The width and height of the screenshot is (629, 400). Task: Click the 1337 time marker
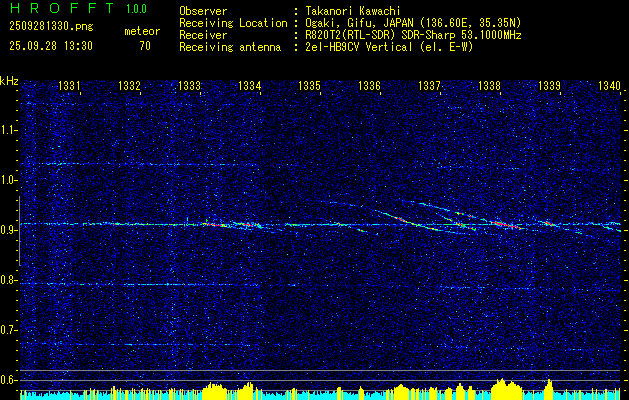429,85
